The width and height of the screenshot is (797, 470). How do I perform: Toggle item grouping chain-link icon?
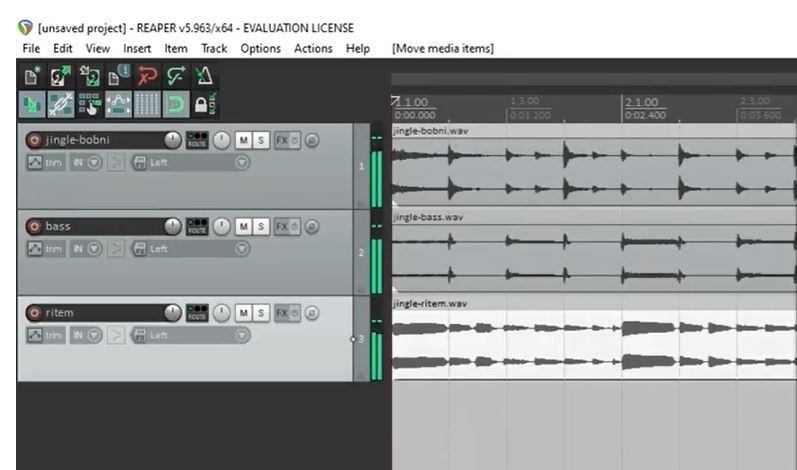(60, 105)
